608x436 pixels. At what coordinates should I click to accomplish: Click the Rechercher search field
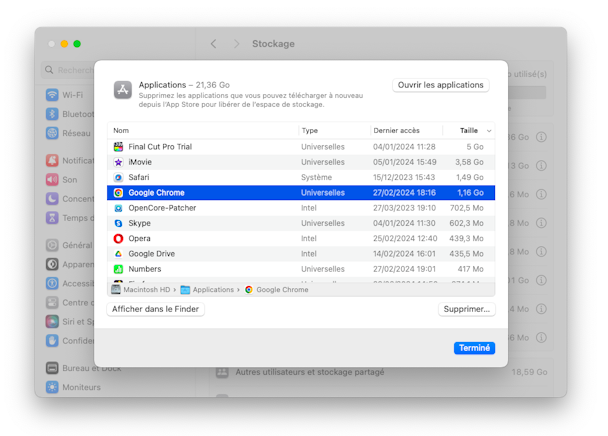(x=68, y=70)
